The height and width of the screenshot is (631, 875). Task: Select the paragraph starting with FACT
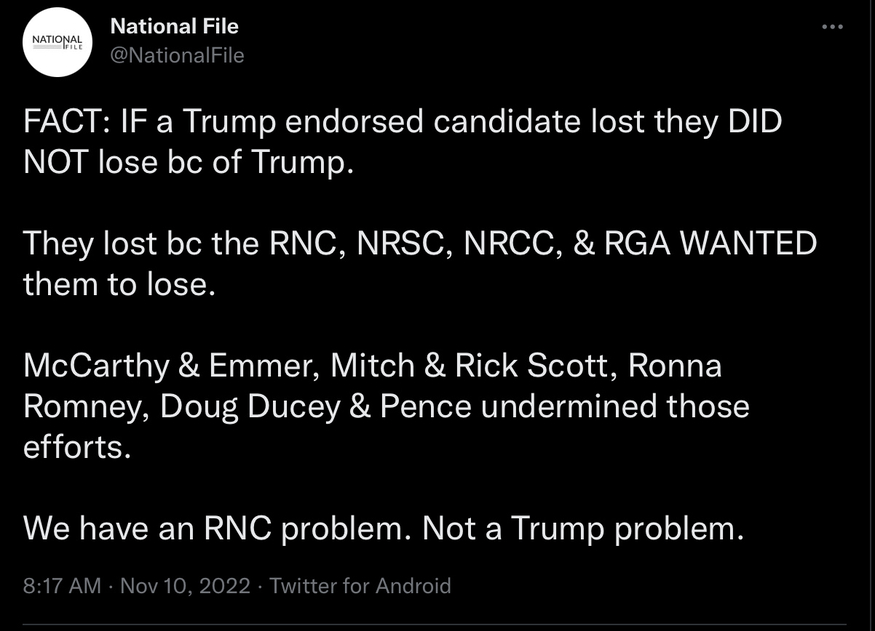click(x=402, y=142)
